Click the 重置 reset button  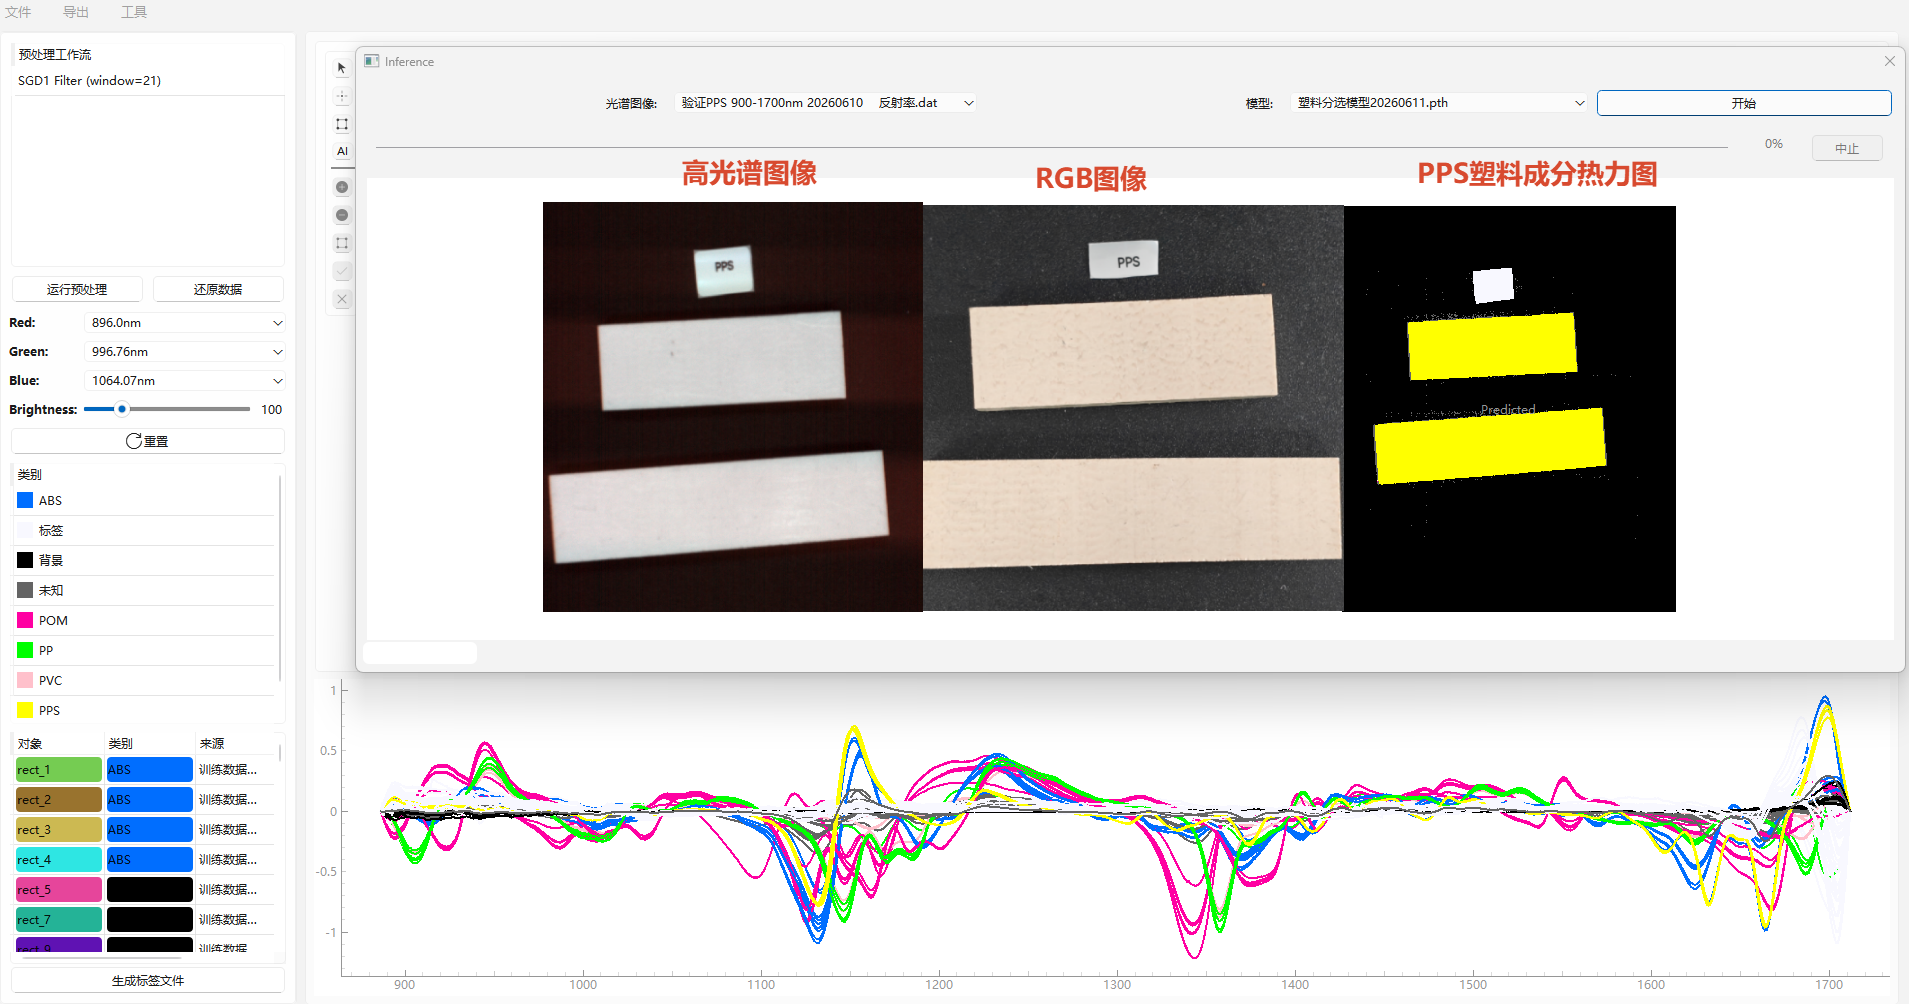tap(148, 441)
